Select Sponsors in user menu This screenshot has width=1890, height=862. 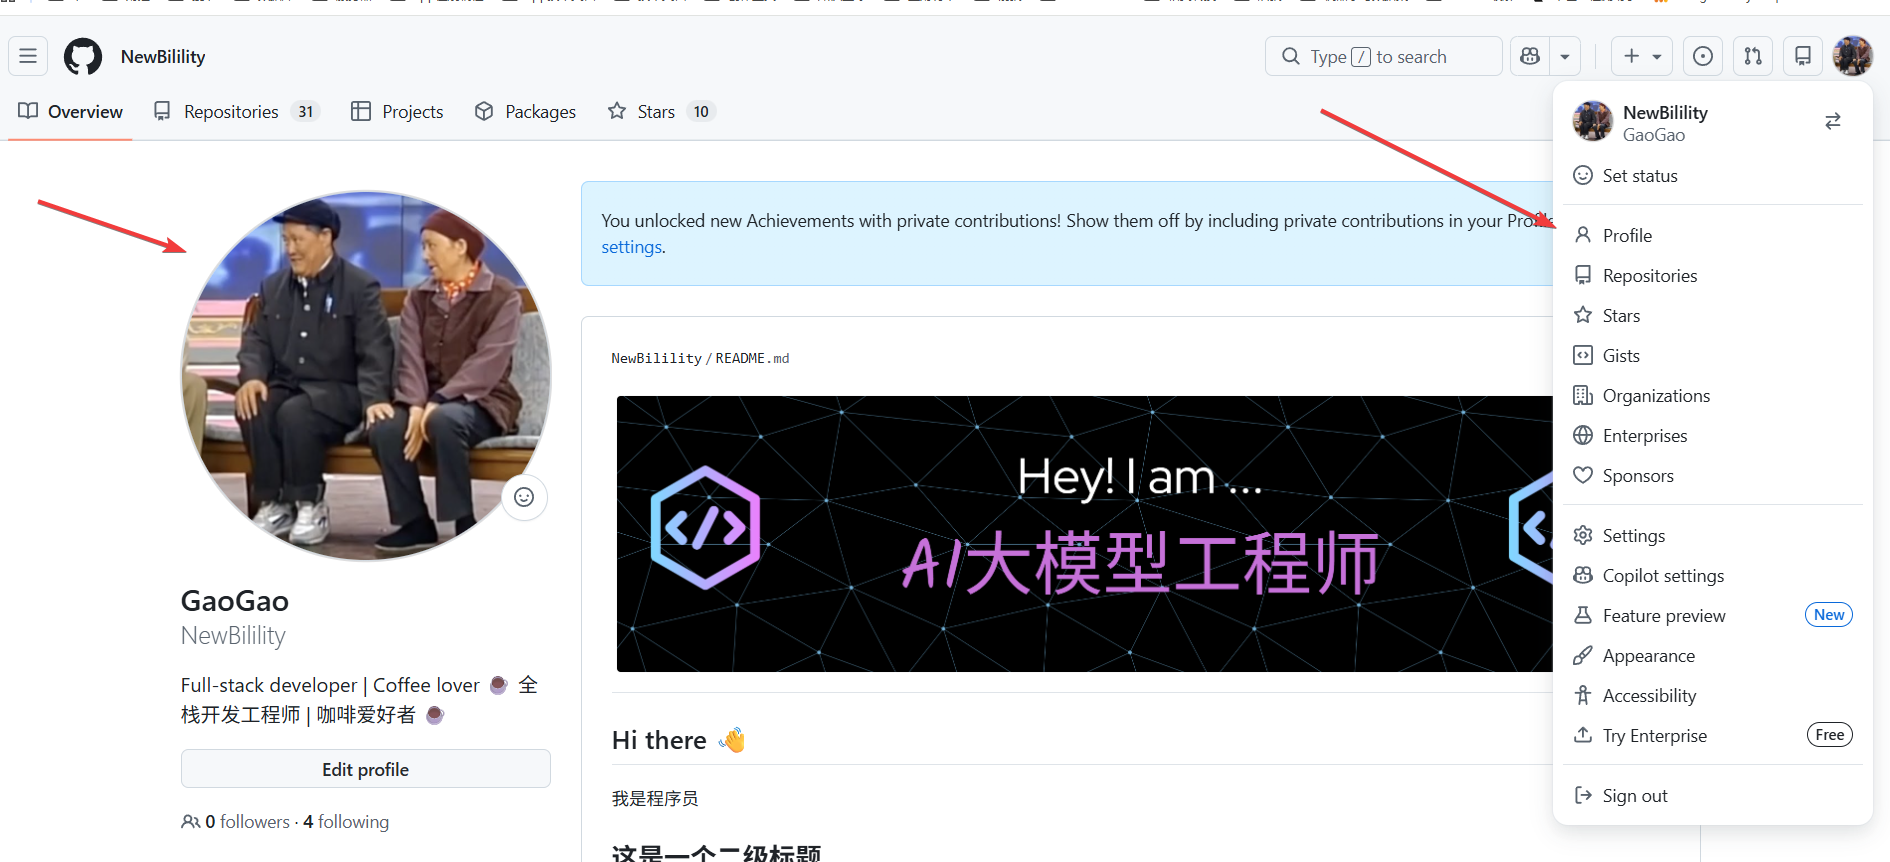[1712, 475]
